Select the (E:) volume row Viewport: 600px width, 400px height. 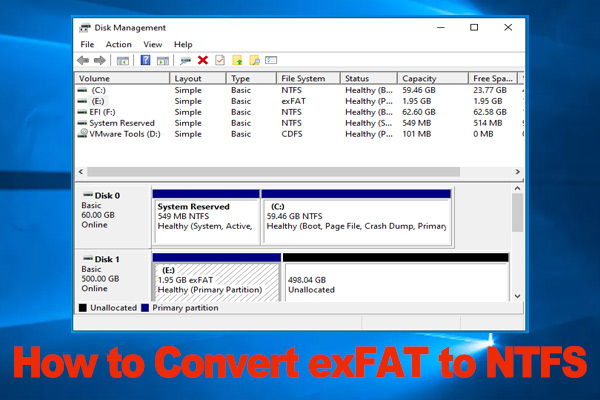click(x=300, y=101)
